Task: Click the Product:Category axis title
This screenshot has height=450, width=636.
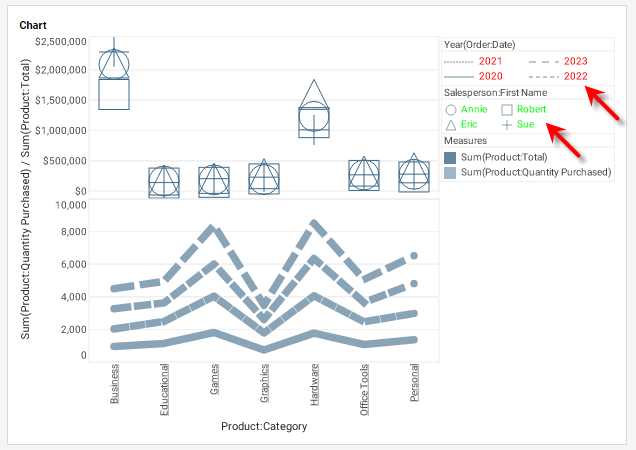Action: tap(264, 426)
